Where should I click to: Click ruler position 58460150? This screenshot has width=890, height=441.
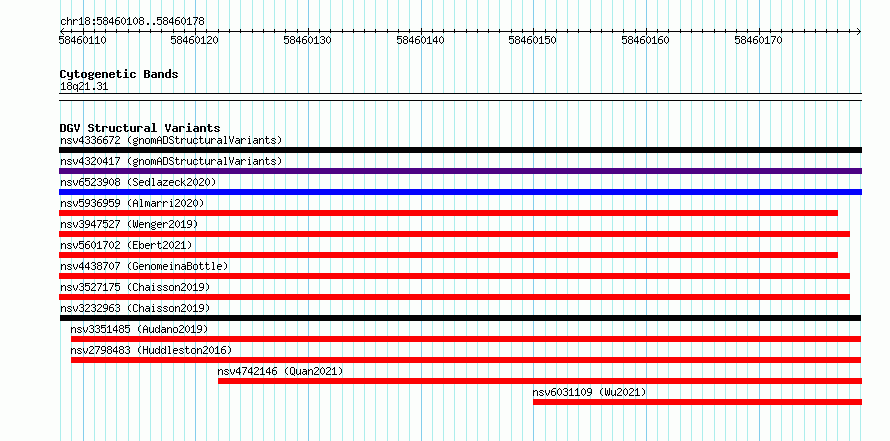(532, 40)
